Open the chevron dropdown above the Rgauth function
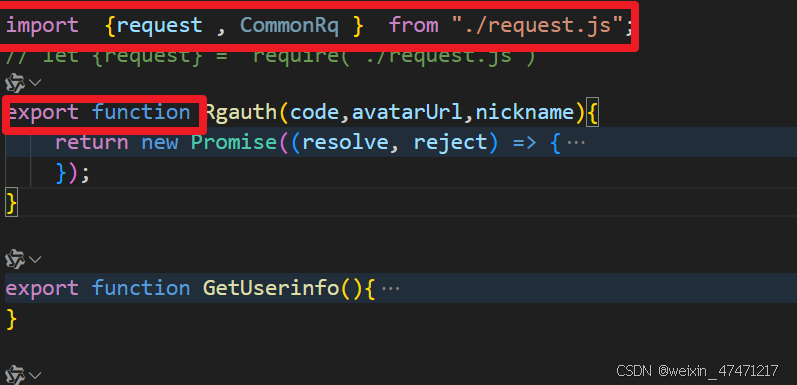Viewport: 797px width, 385px height. point(35,82)
